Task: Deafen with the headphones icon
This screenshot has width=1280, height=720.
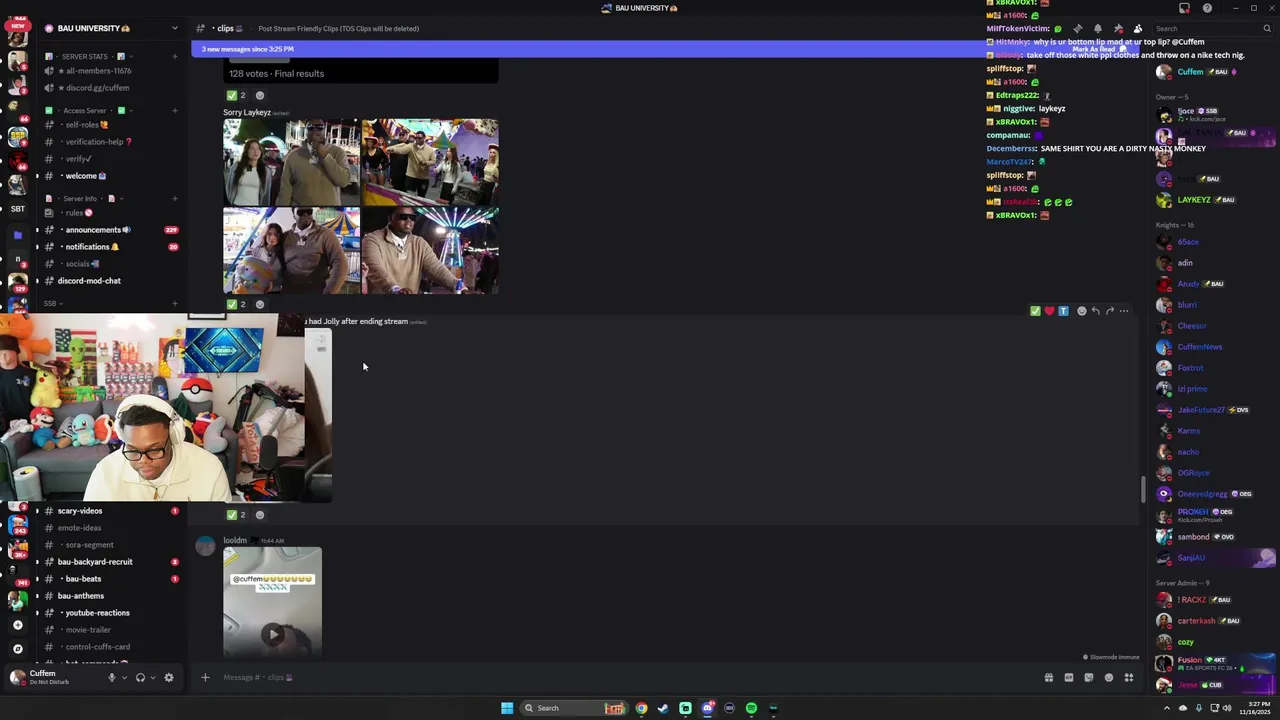Action: click(140, 677)
